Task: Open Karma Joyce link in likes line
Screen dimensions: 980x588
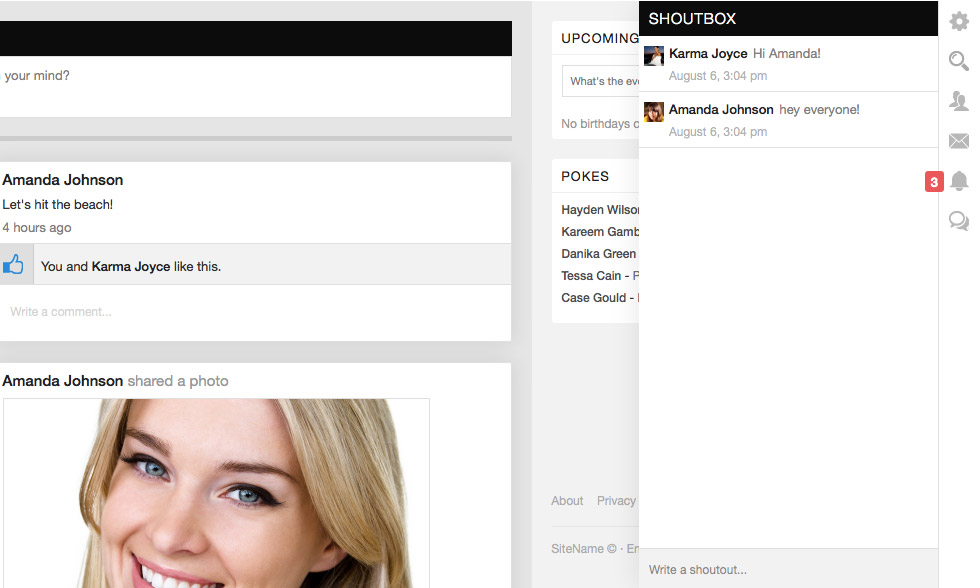Action: tap(130, 267)
